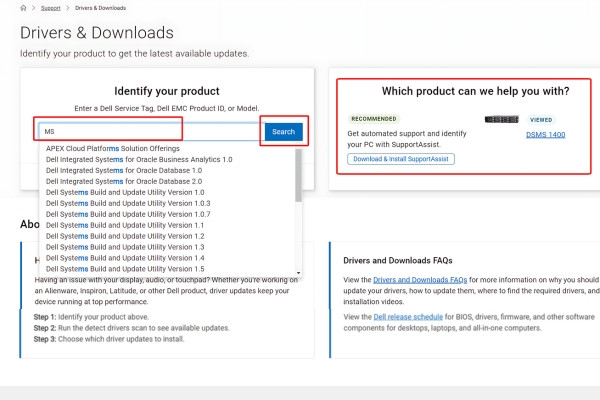Pick Systems Build and Update Utility Version 1.1

tap(125, 225)
